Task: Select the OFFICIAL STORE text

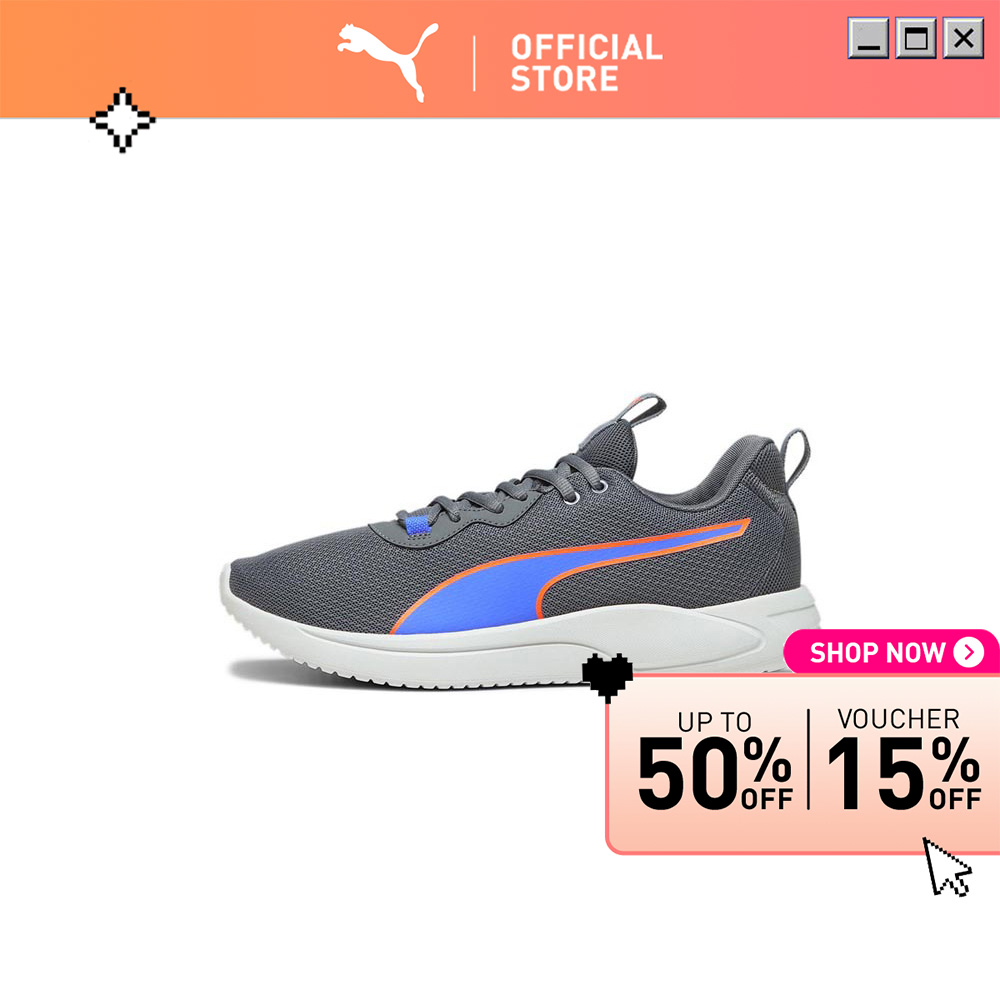Action: pos(586,62)
